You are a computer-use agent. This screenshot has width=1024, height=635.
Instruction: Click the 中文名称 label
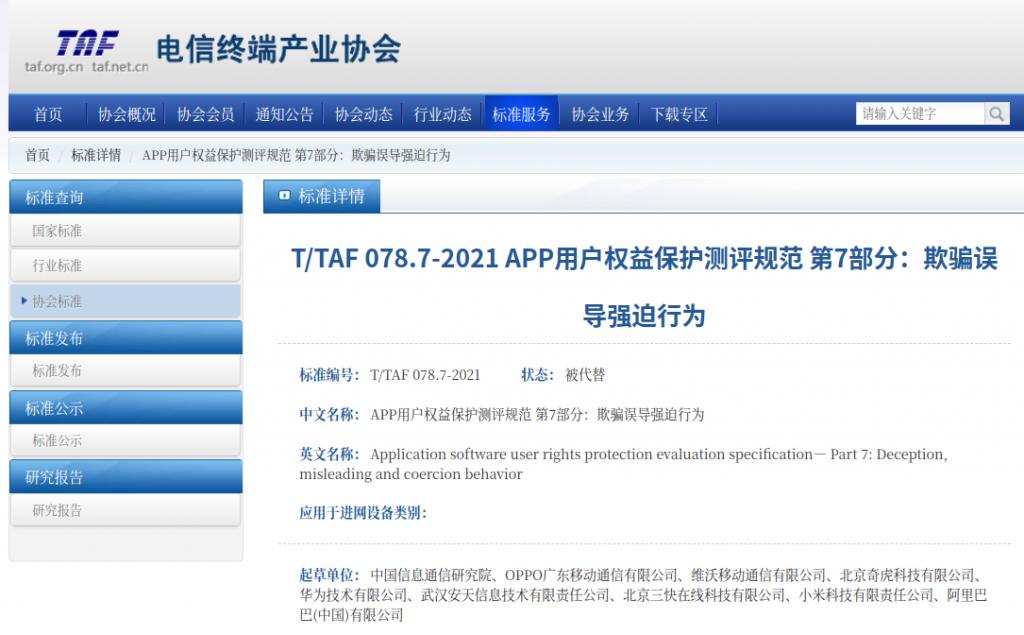click(x=330, y=415)
